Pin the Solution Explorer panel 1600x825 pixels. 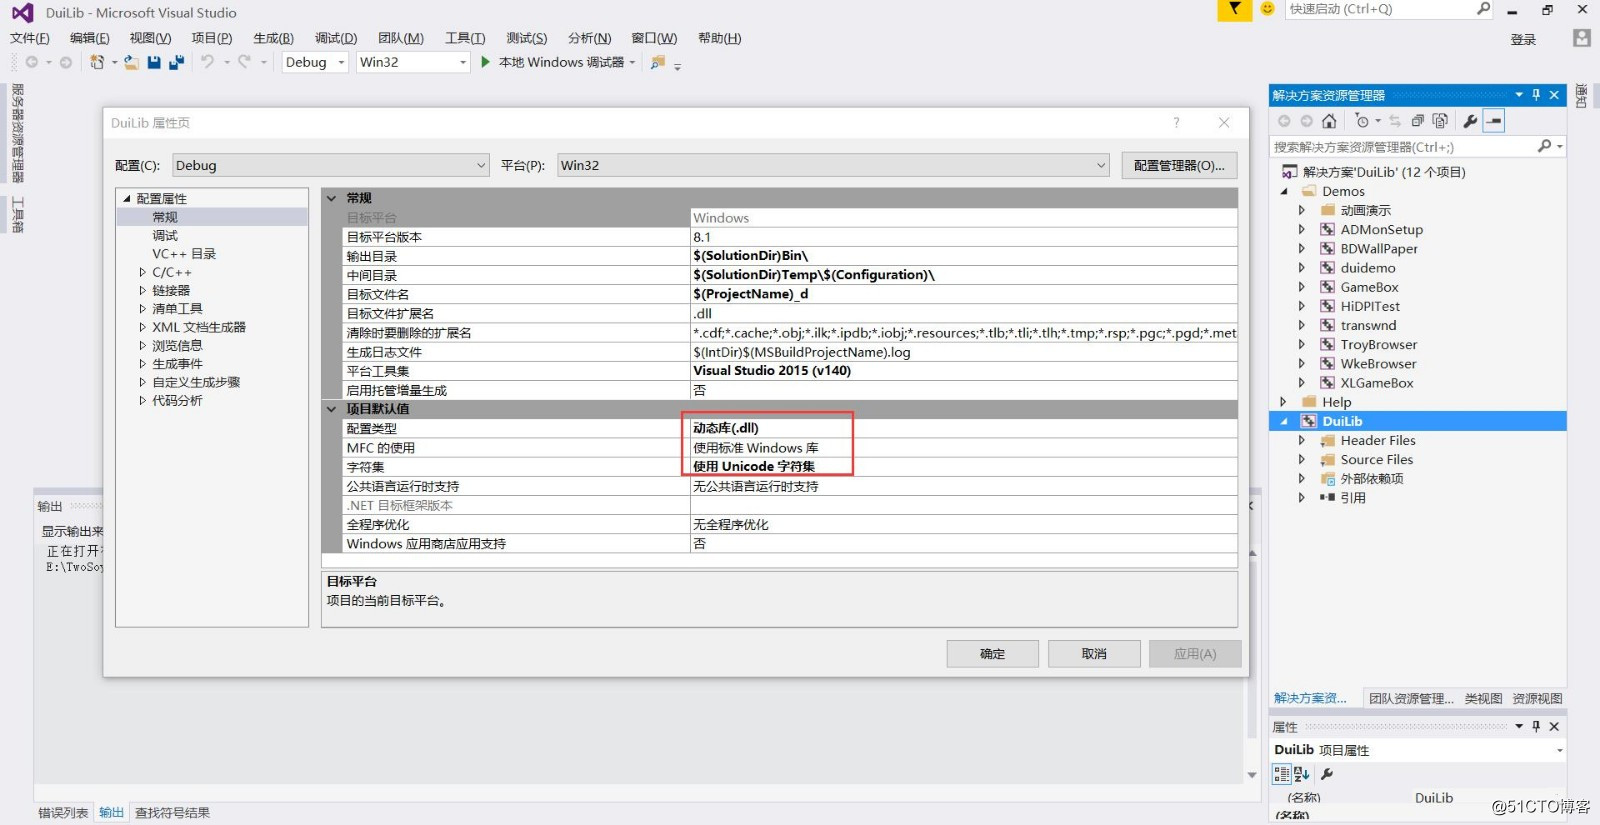1536,95
